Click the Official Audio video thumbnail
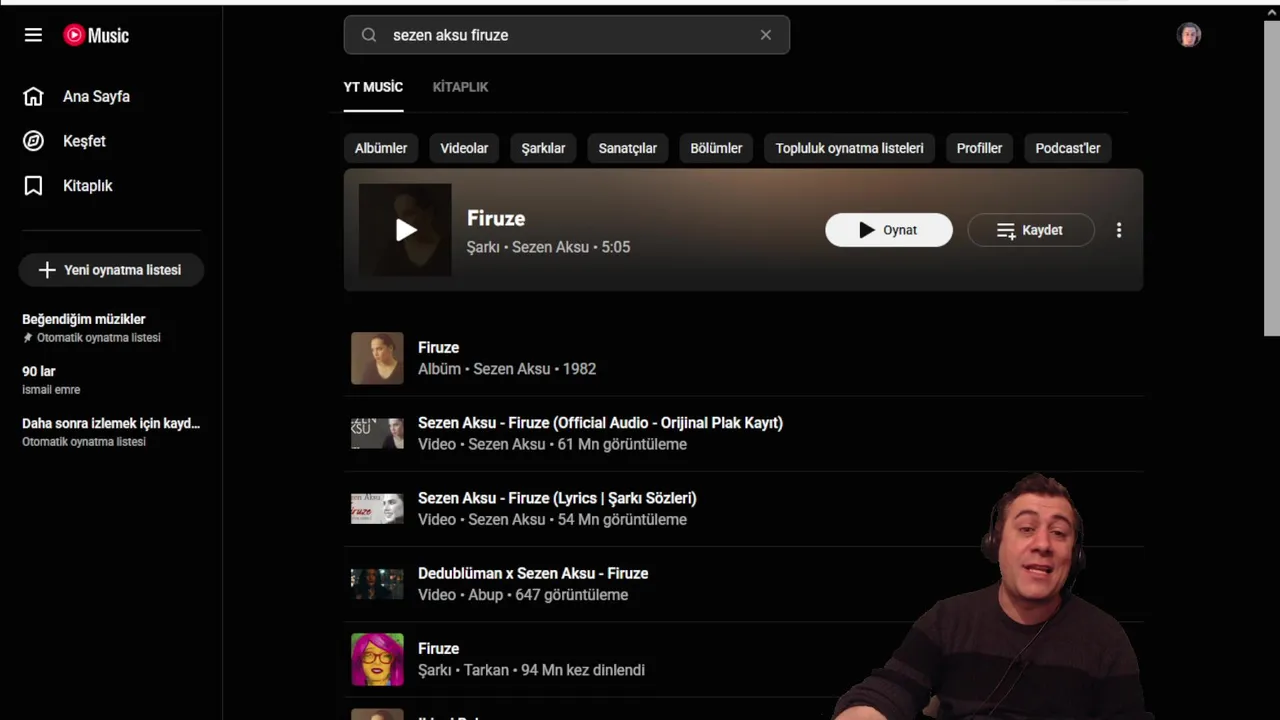 point(377,433)
